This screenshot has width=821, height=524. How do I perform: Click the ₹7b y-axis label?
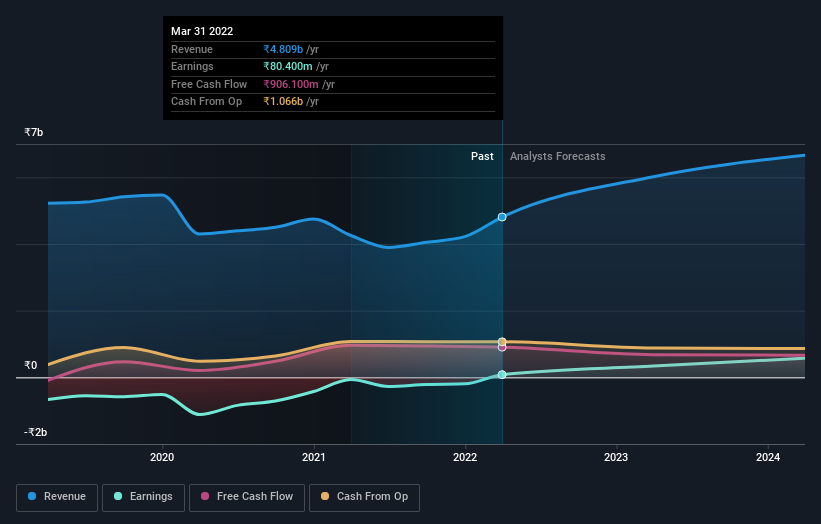34,132
